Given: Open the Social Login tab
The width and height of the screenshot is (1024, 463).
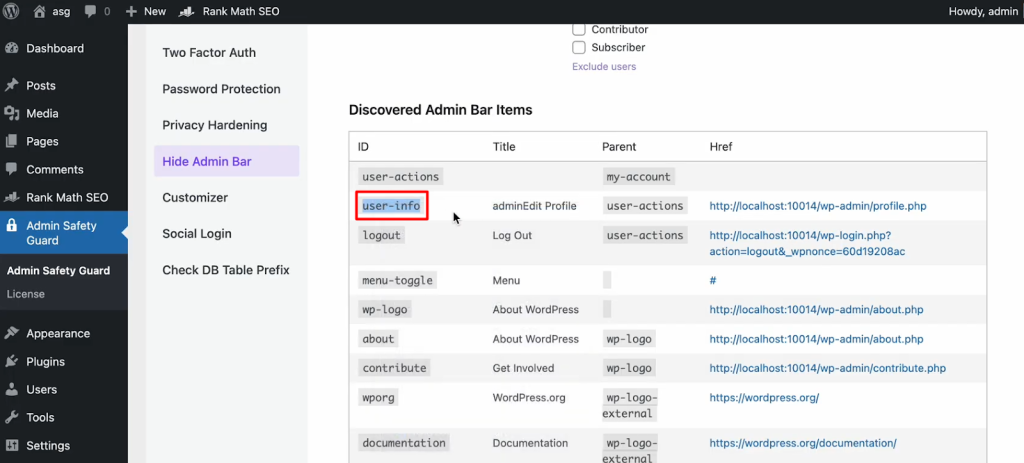Looking at the screenshot, I should click(x=197, y=233).
